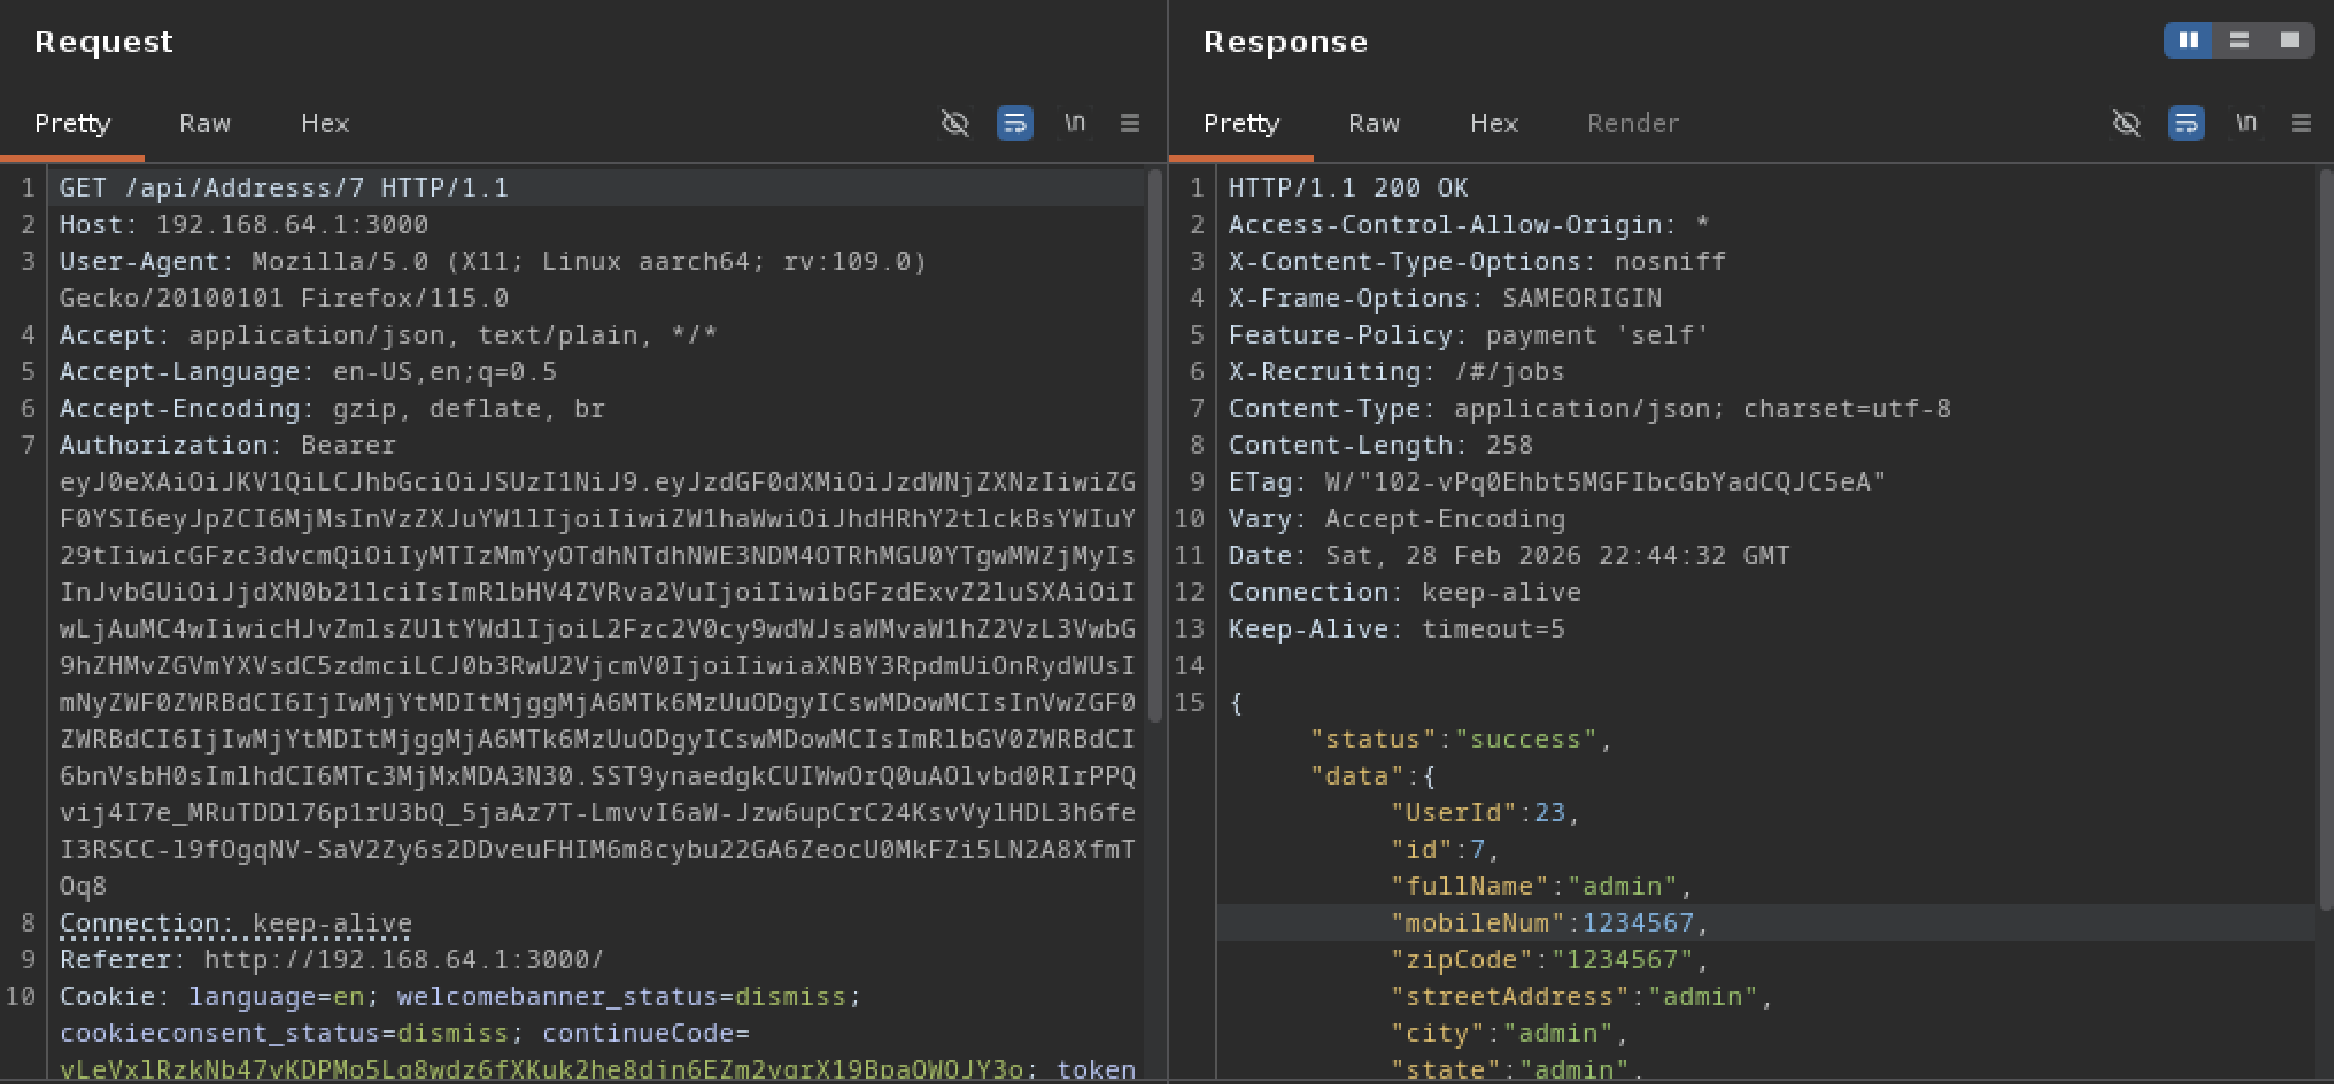Open the Response panel hamburger menu

click(x=2301, y=123)
